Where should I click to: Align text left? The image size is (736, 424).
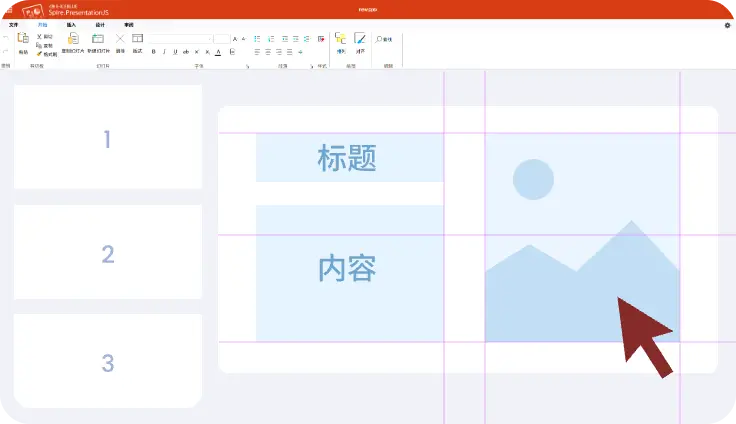pyautogui.click(x=257, y=52)
